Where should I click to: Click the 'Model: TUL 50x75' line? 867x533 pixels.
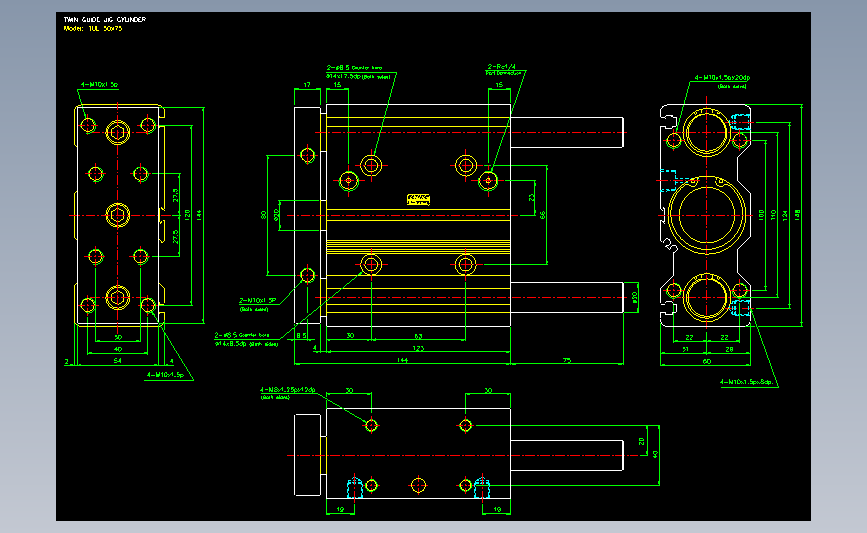click(x=92, y=28)
